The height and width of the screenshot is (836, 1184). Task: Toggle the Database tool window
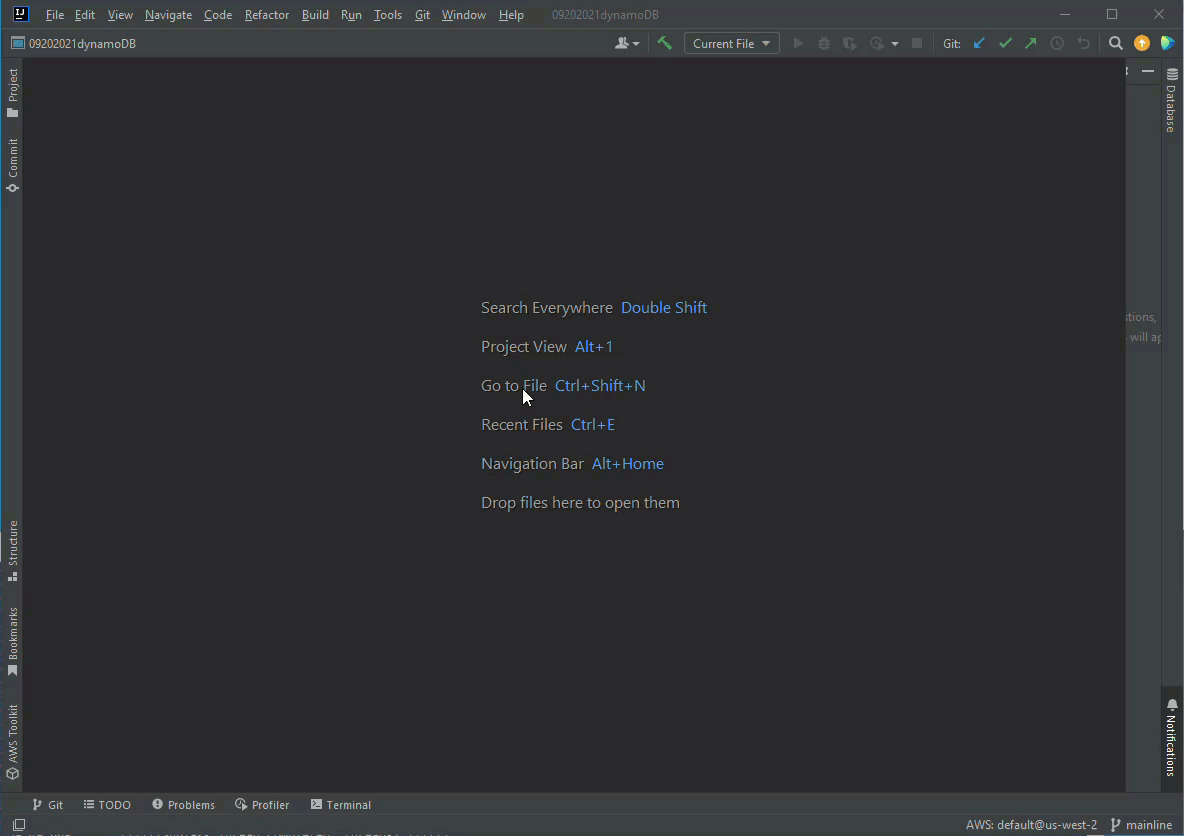click(x=1171, y=101)
